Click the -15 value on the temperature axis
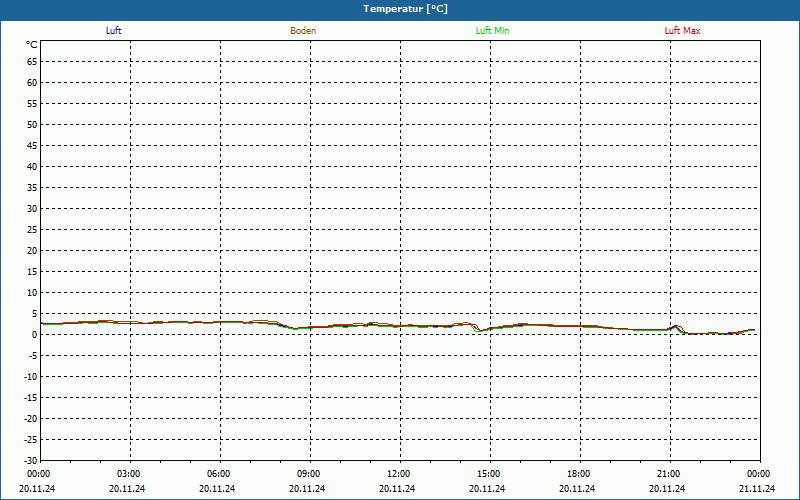The height and width of the screenshot is (500, 800). (31, 398)
